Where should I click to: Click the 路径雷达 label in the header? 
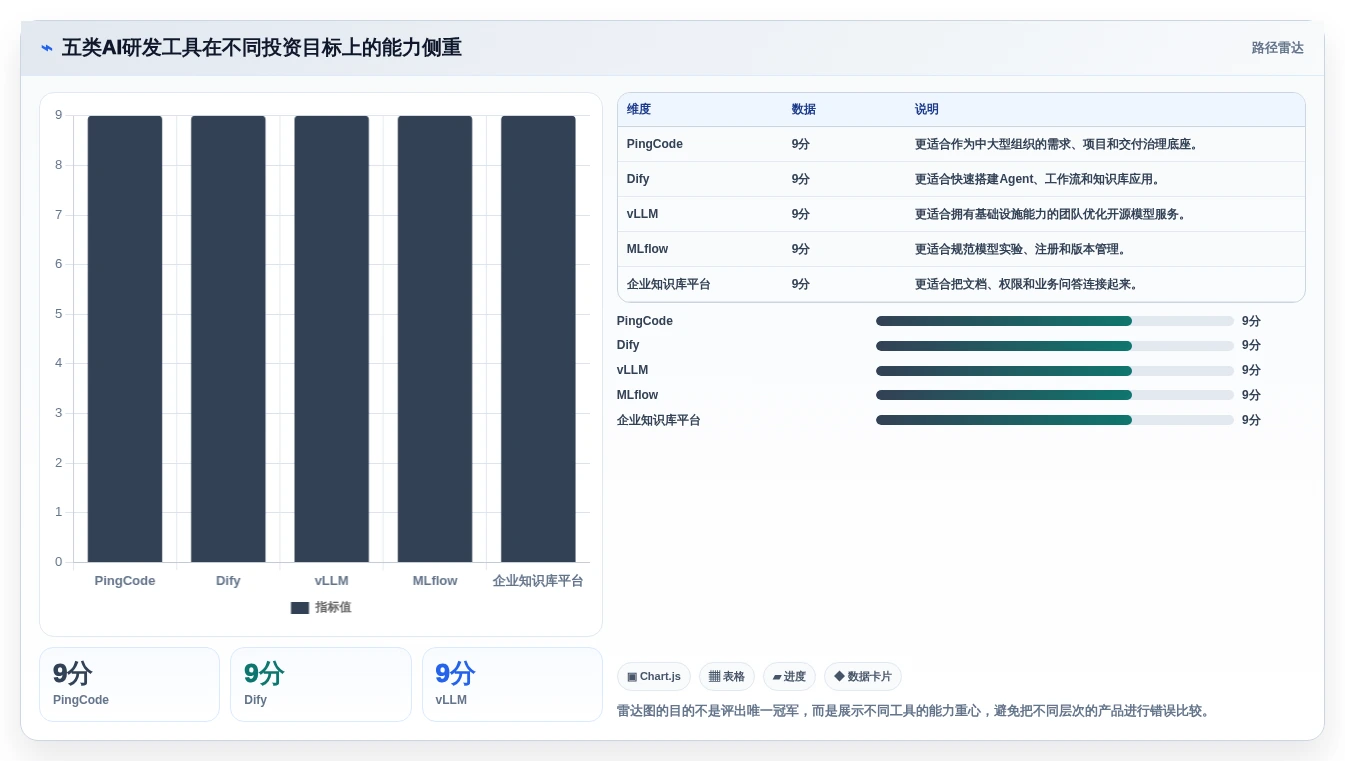(x=1277, y=48)
